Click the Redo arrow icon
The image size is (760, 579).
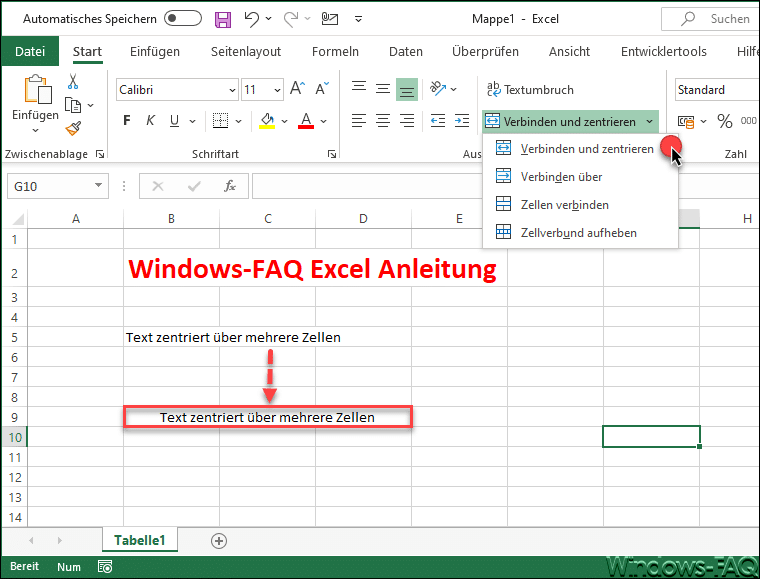pos(291,19)
